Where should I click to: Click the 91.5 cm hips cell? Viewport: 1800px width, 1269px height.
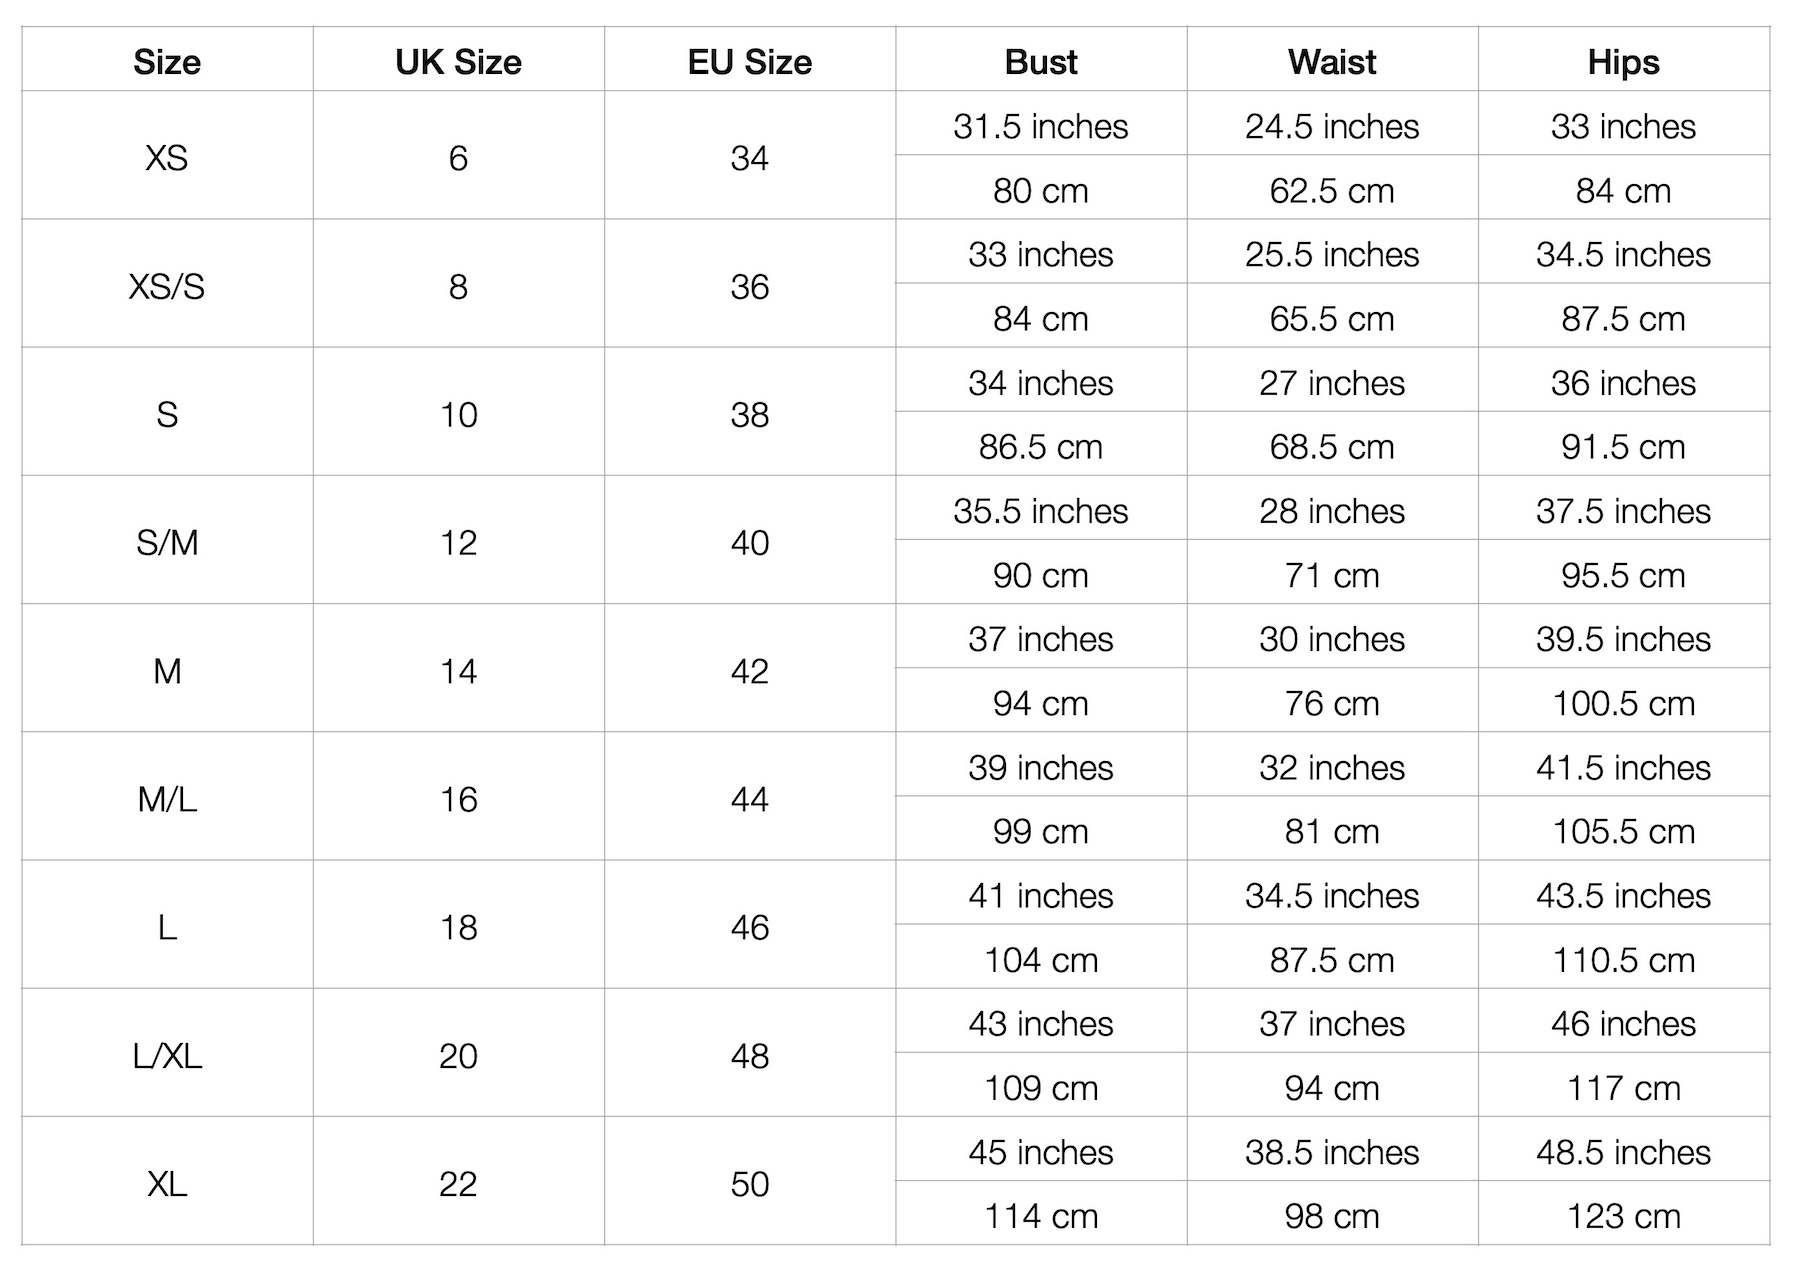(1623, 447)
